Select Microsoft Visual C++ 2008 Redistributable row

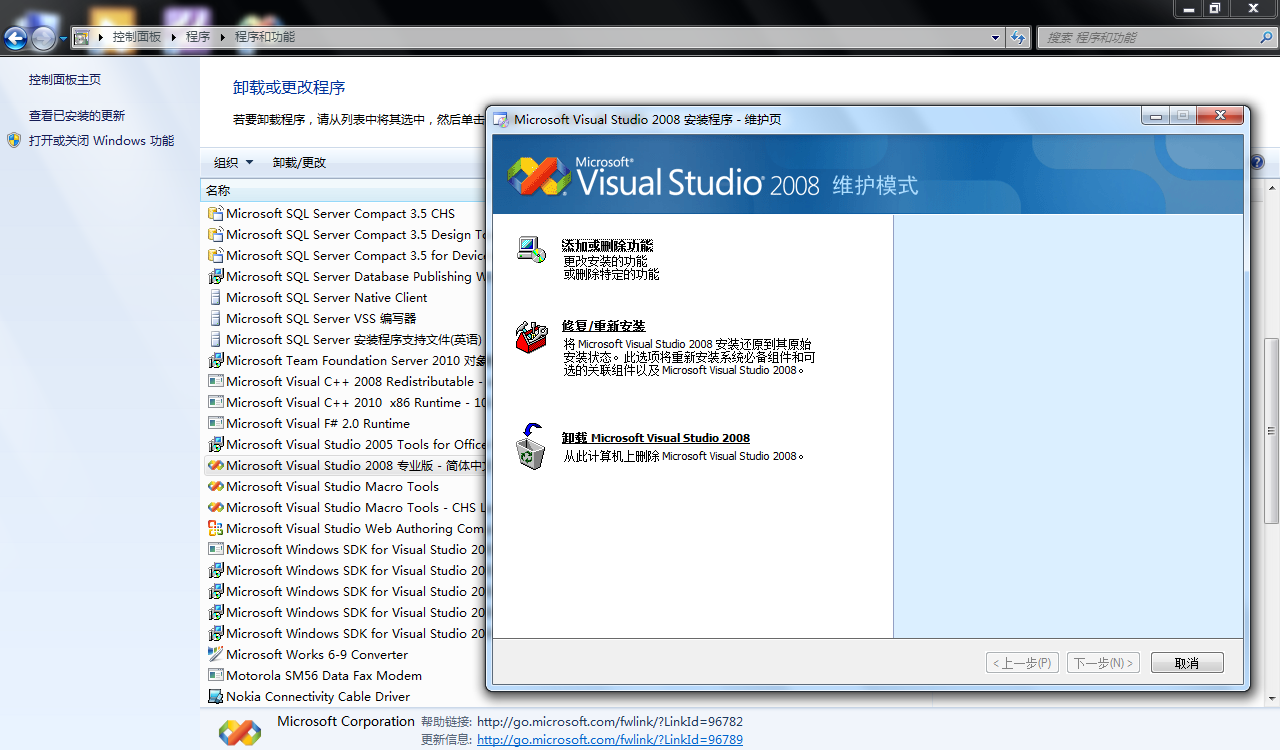(345, 381)
